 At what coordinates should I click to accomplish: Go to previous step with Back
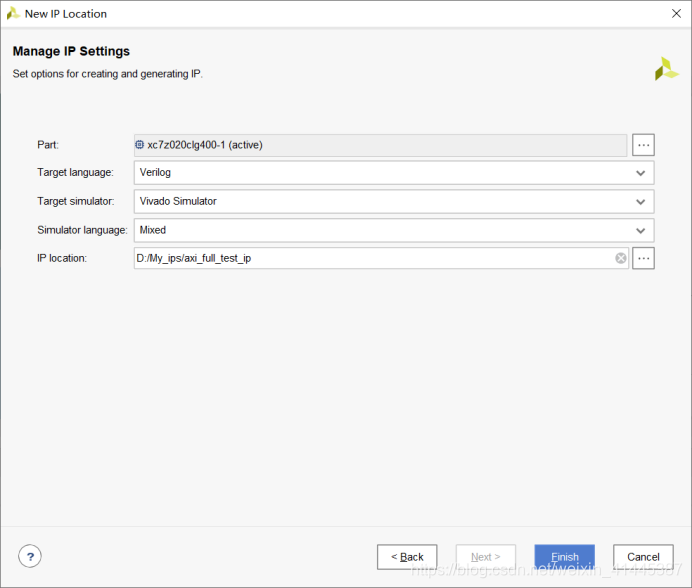pos(407,557)
